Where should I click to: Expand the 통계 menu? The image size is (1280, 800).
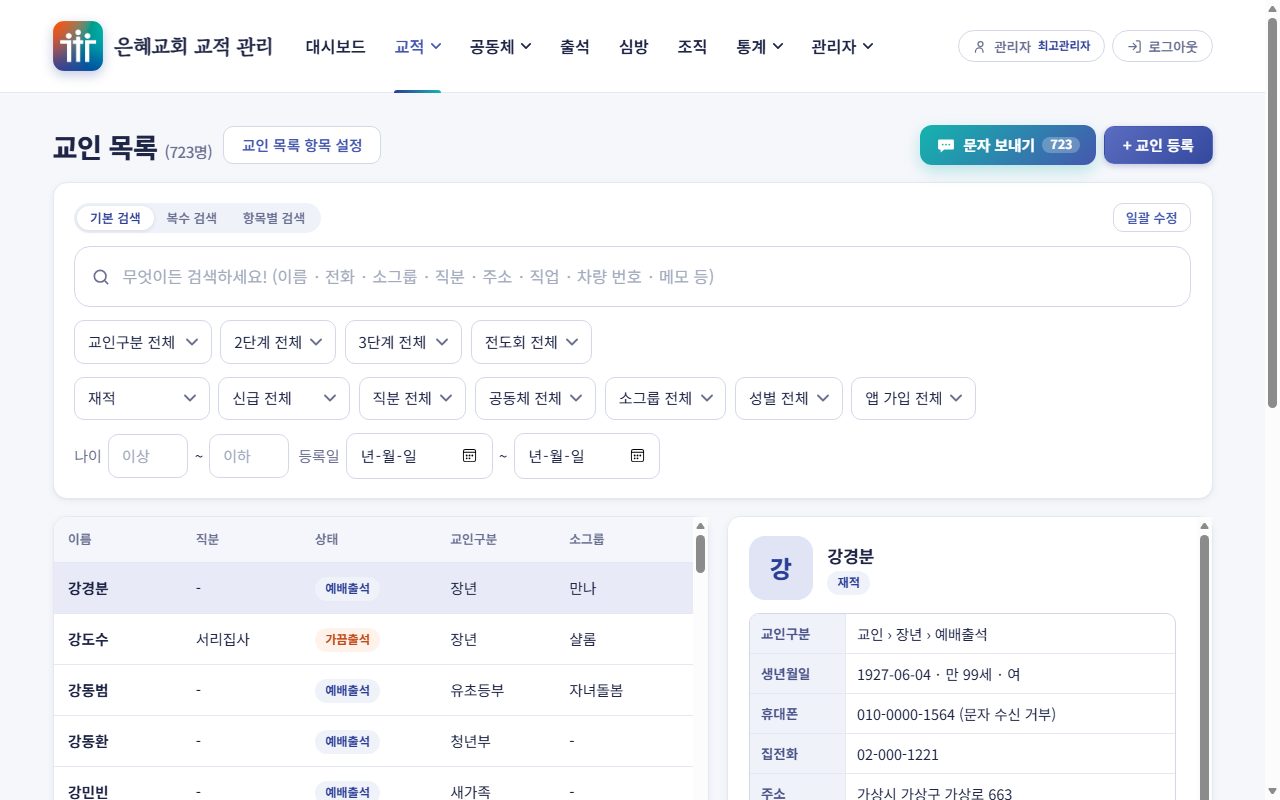tap(759, 46)
